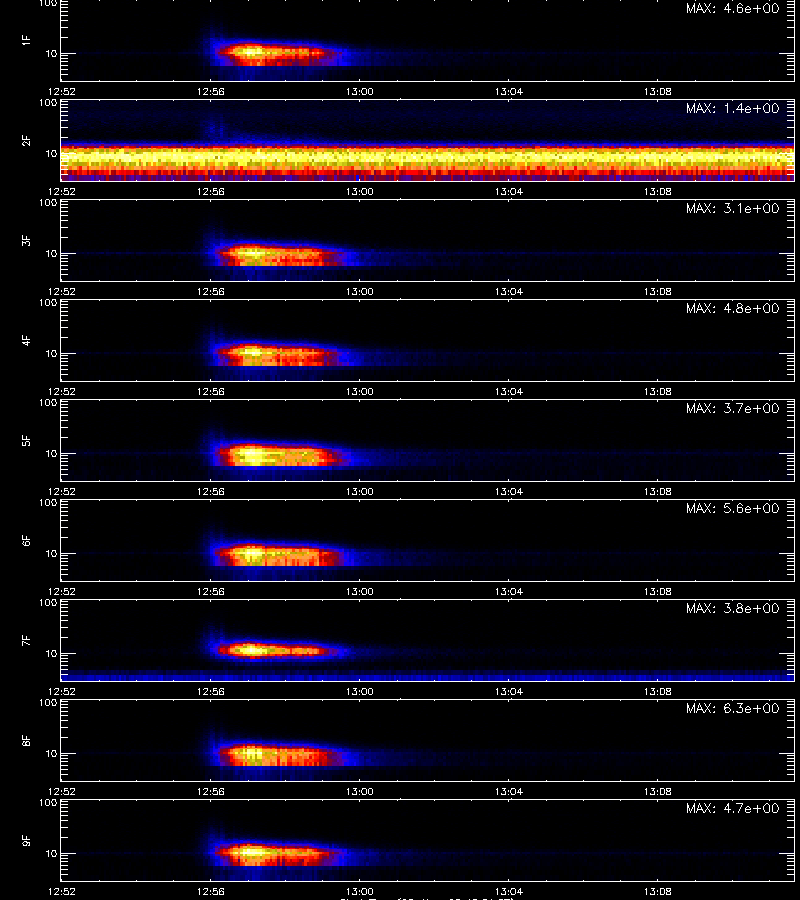The image size is (800, 900).
Task: Click the 2F panel axis label
Action: click(x=26, y=141)
